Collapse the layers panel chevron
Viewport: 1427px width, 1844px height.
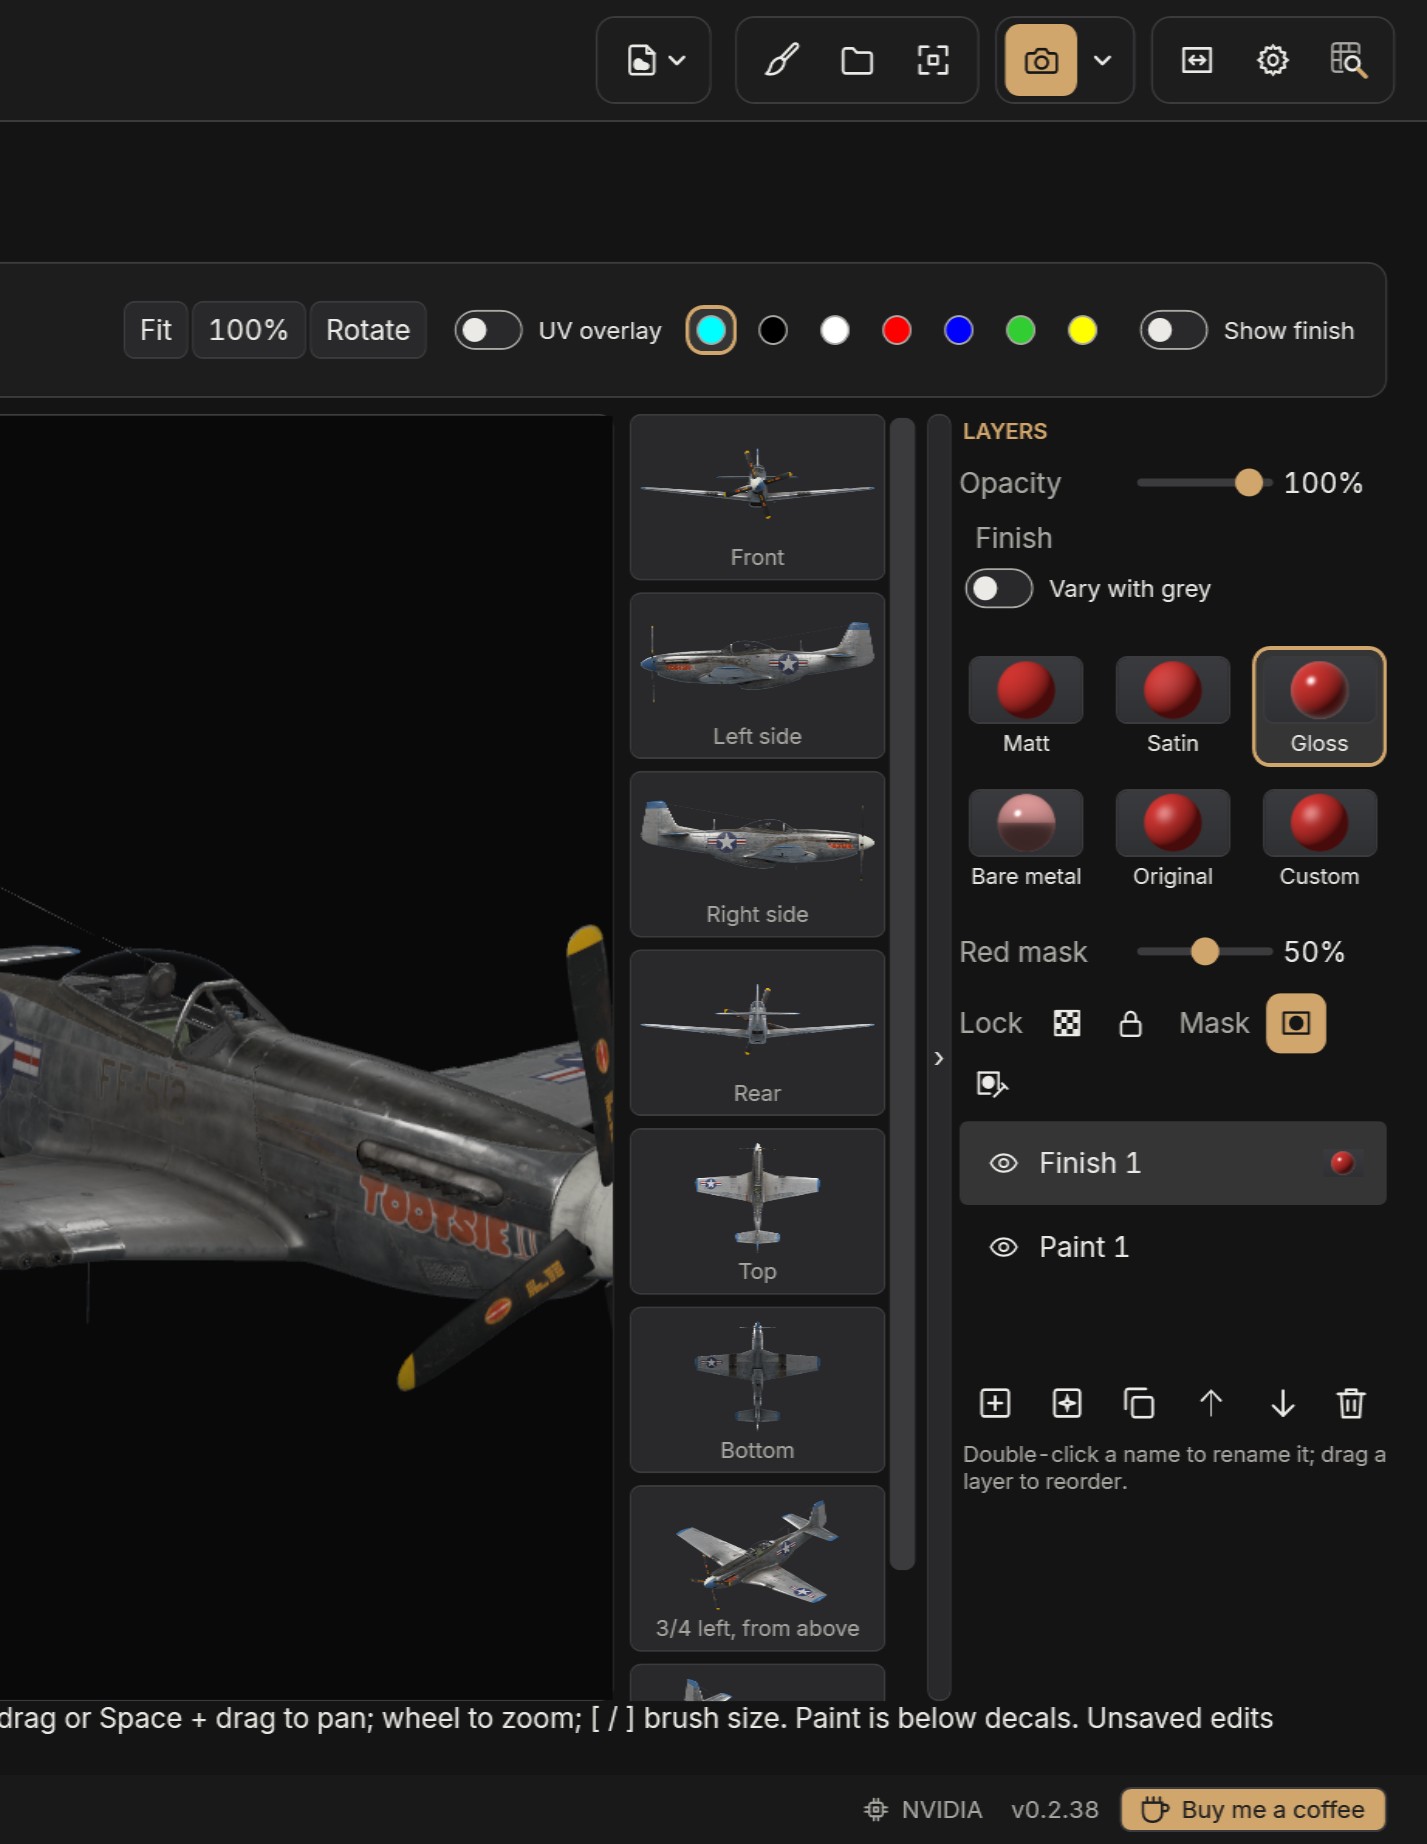pyautogui.click(x=939, y=1058)
